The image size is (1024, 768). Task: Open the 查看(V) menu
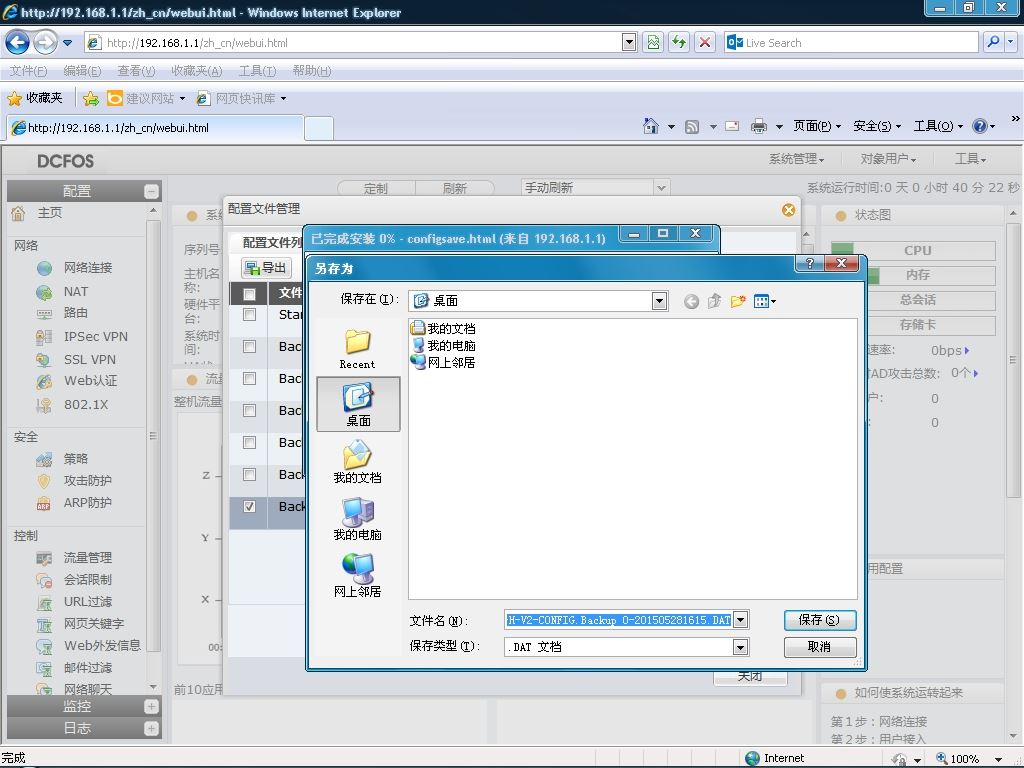(x=136, y=71)
